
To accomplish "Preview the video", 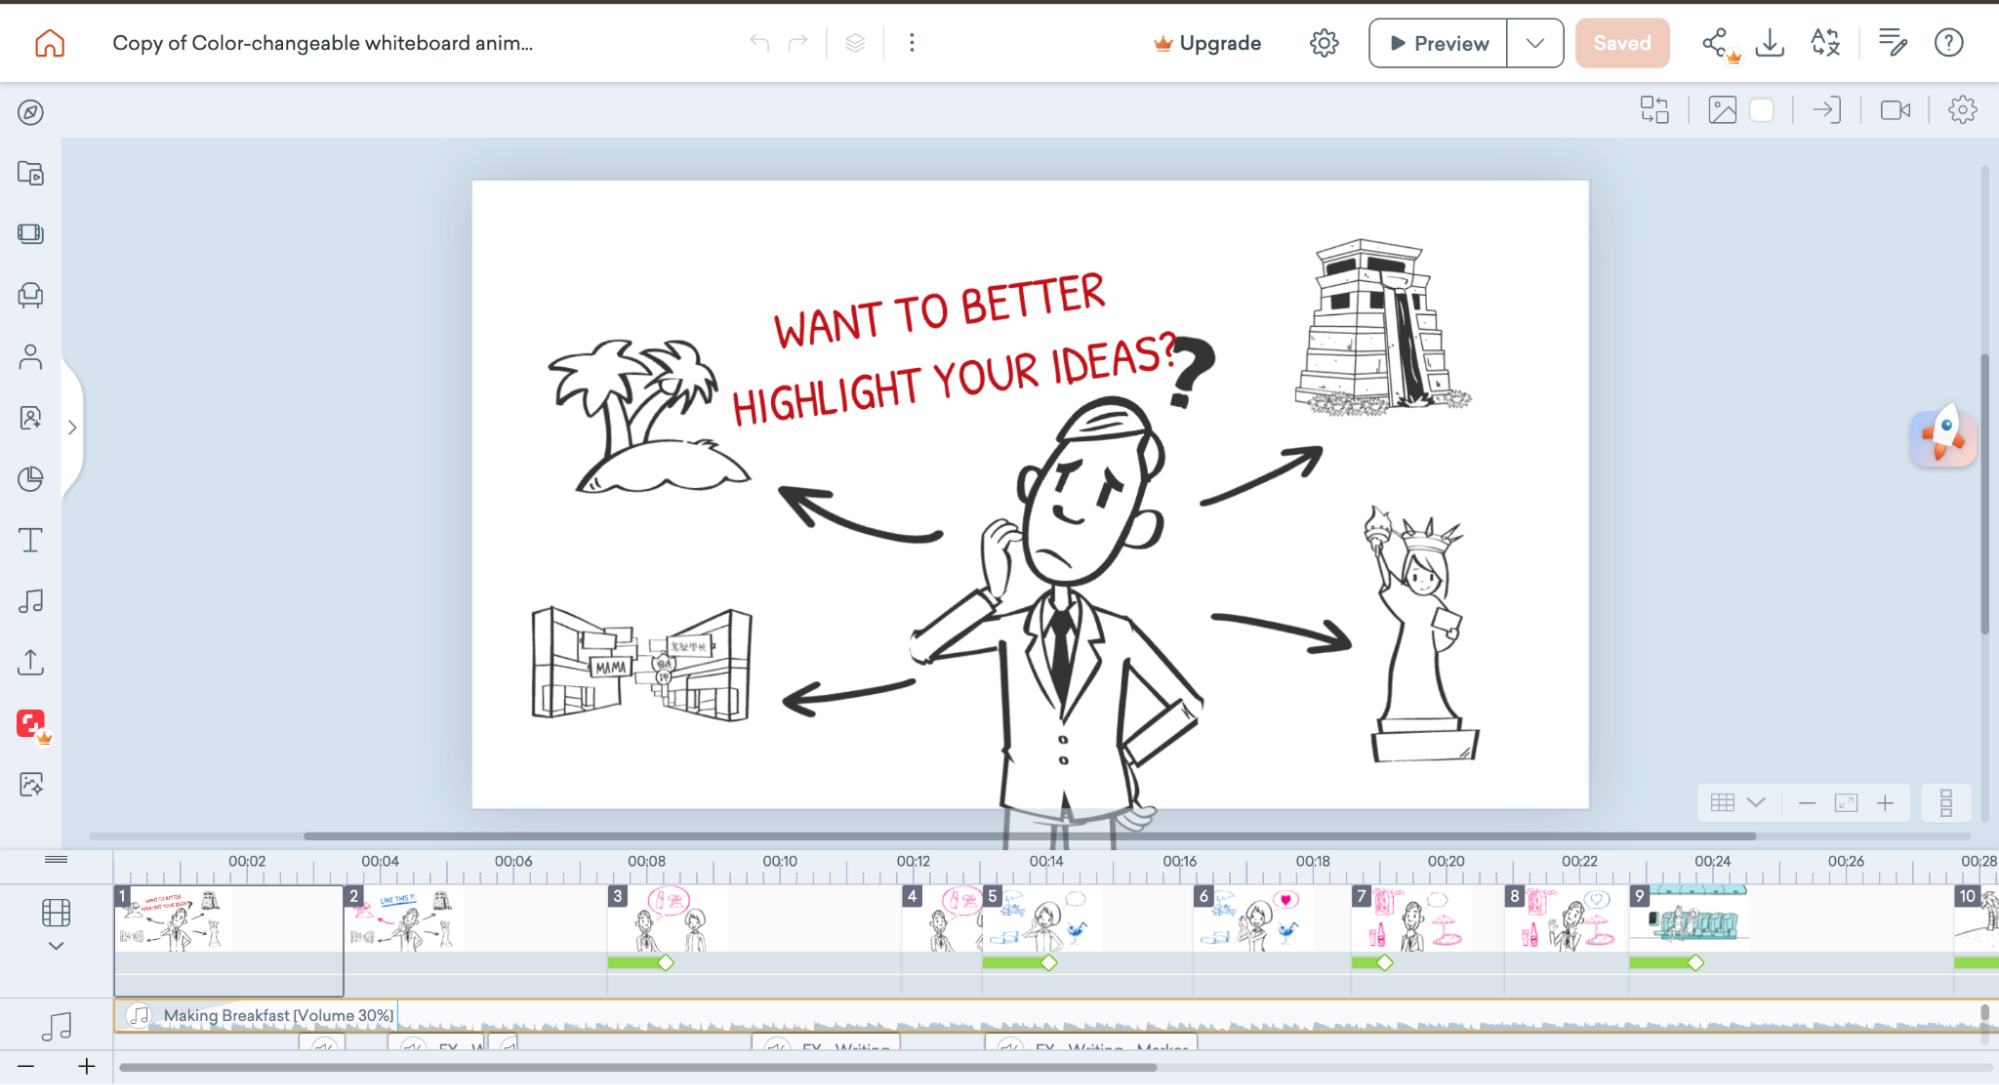I will 1438,43.
